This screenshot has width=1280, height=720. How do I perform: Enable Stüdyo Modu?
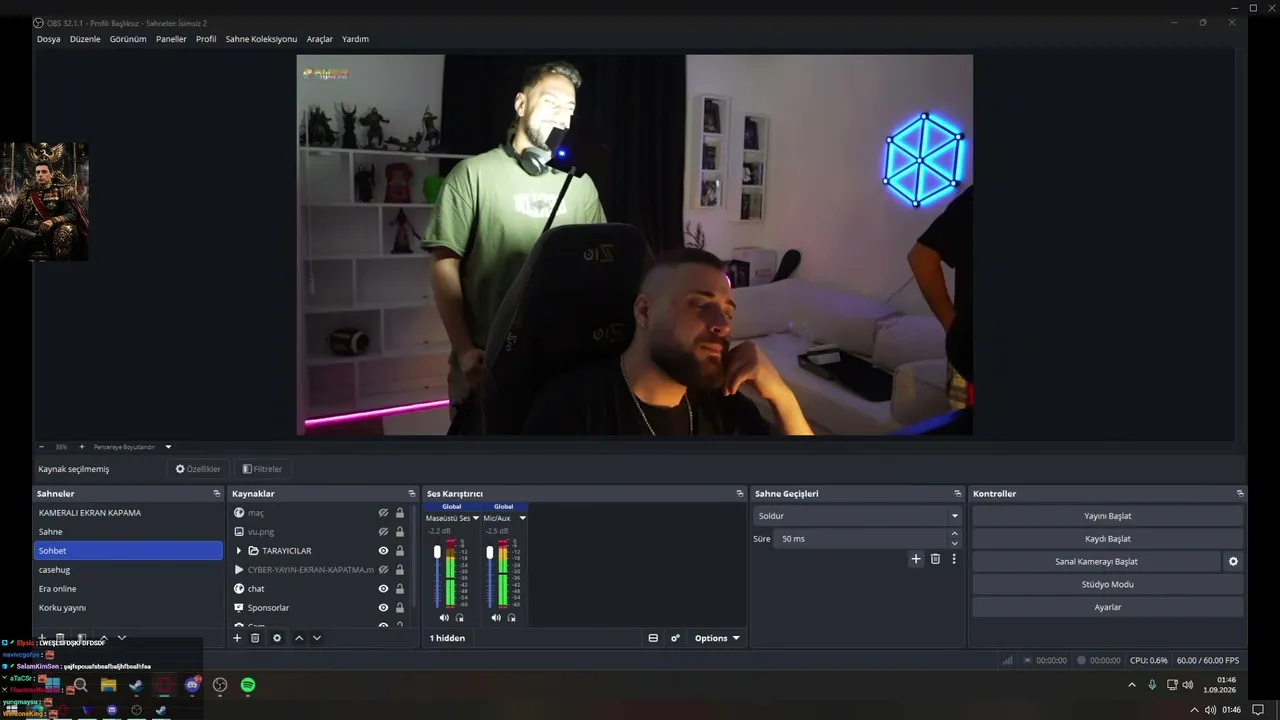pyautogui.click(x=1108, y=584)
